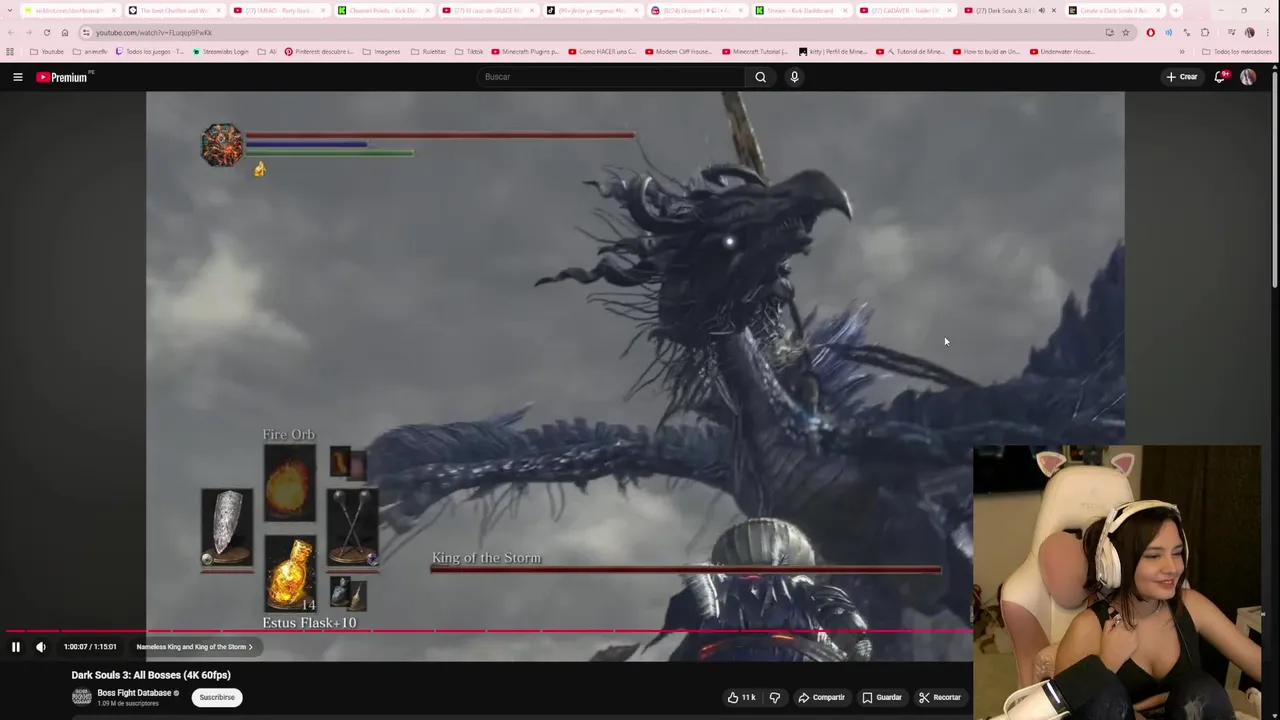
Task: Click the Compartir share button
Action: pos(821,697)
